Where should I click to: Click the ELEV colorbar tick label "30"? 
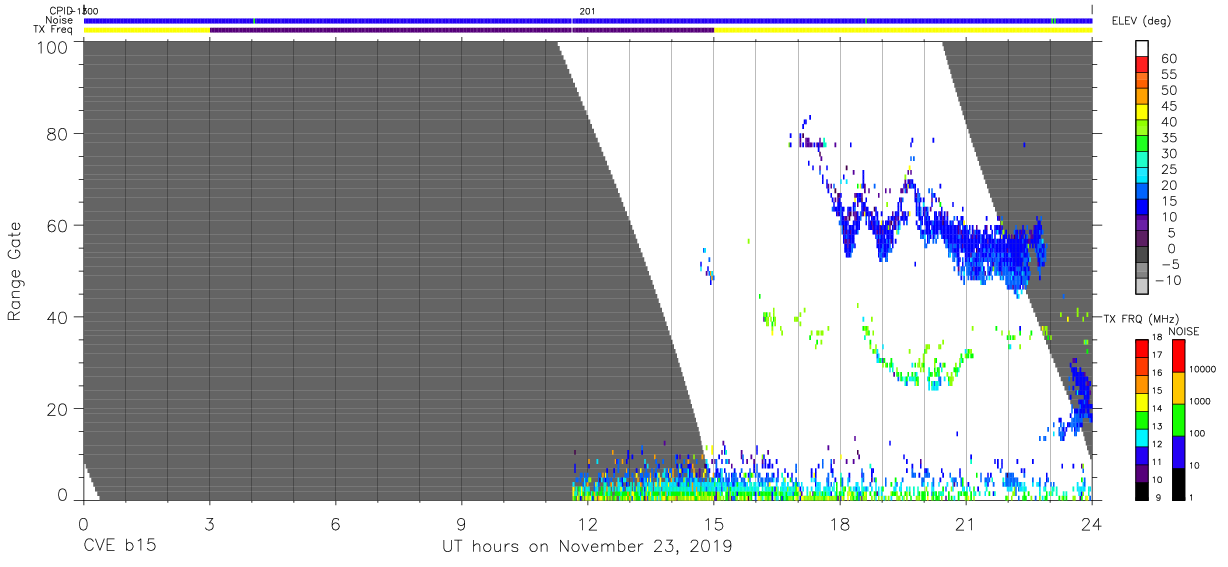click(x=1168, y=154)
